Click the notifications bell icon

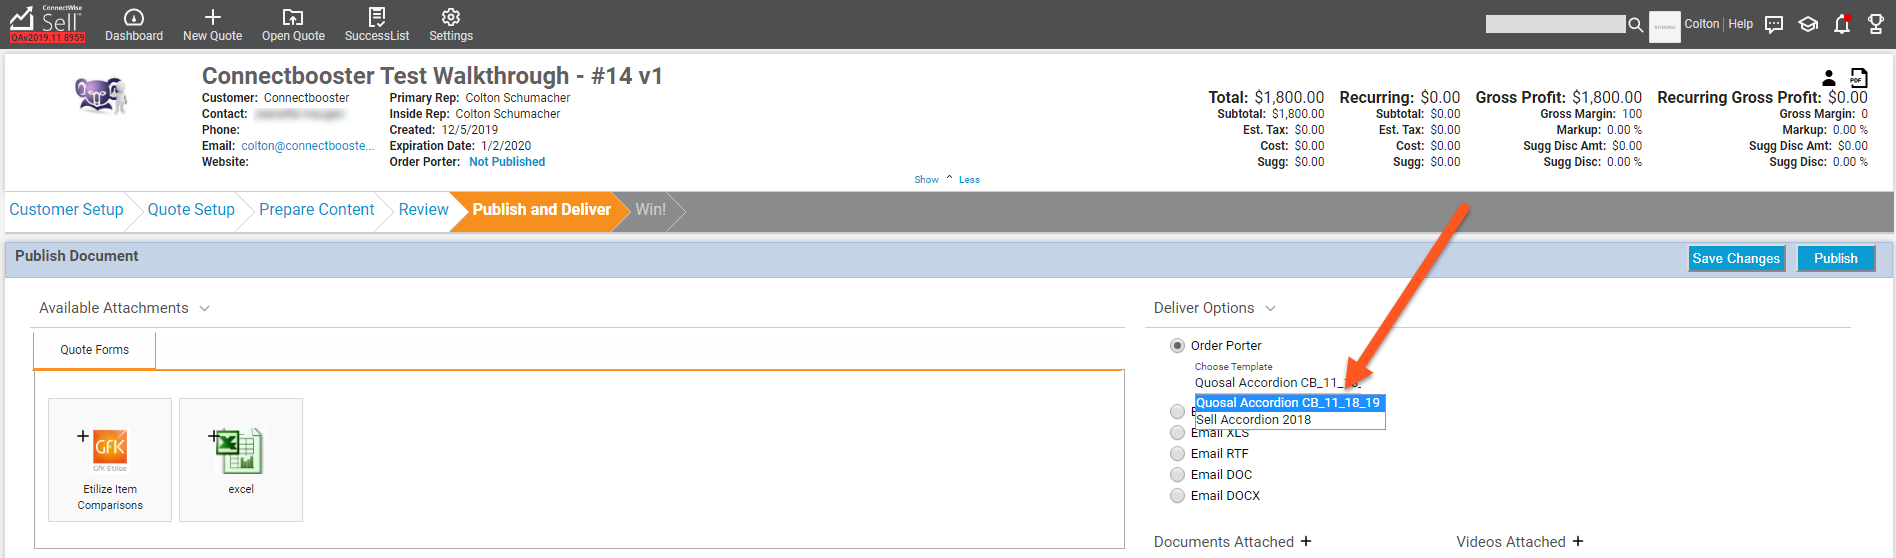pos(1842,25)
